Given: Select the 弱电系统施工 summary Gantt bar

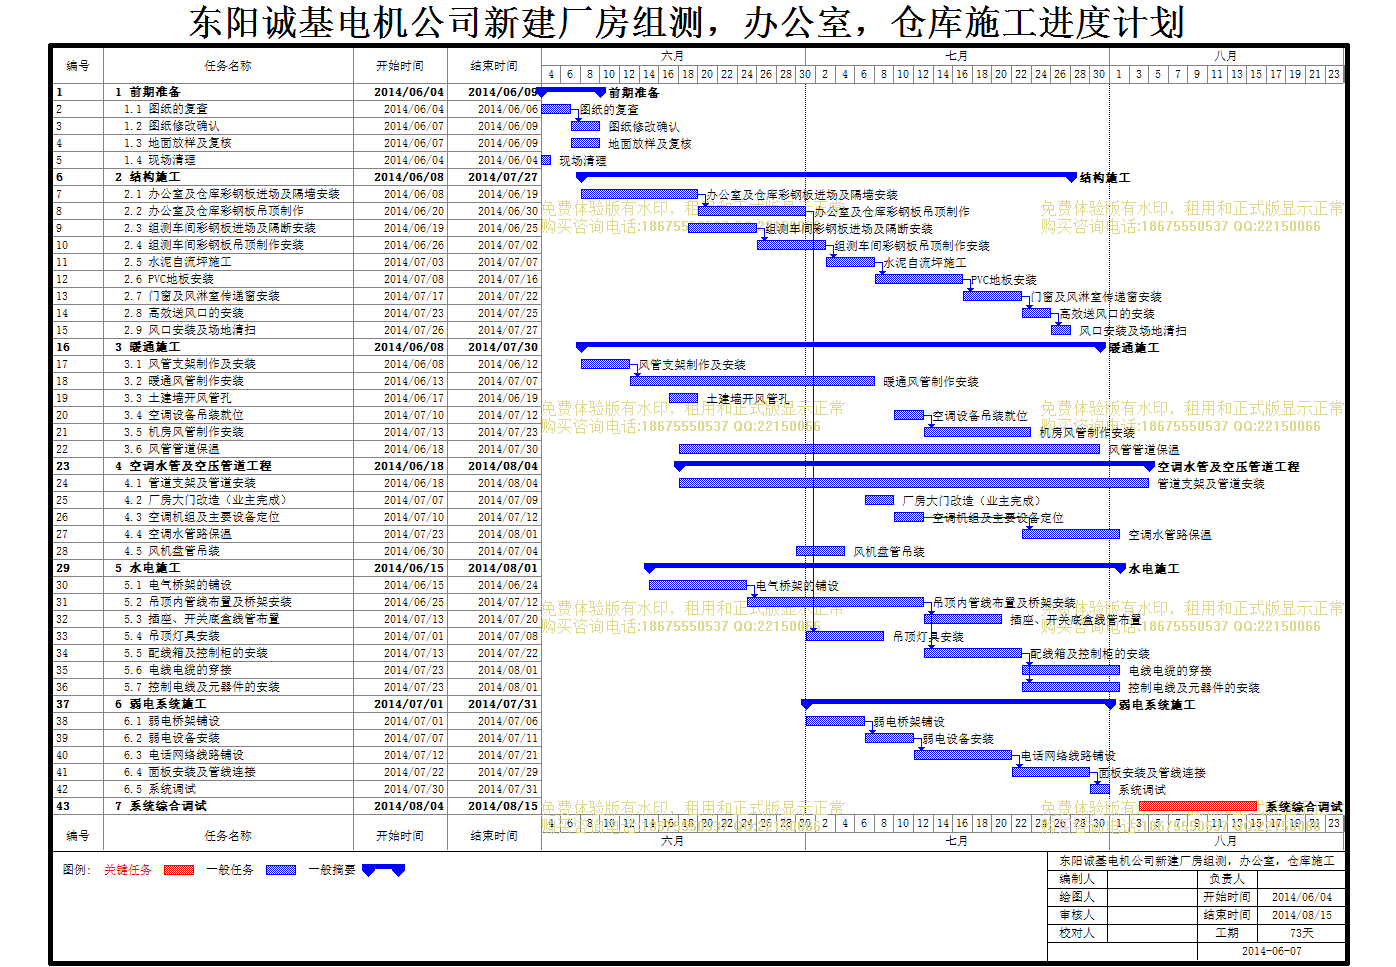Looking at the screenshot, I should [958, 704].
